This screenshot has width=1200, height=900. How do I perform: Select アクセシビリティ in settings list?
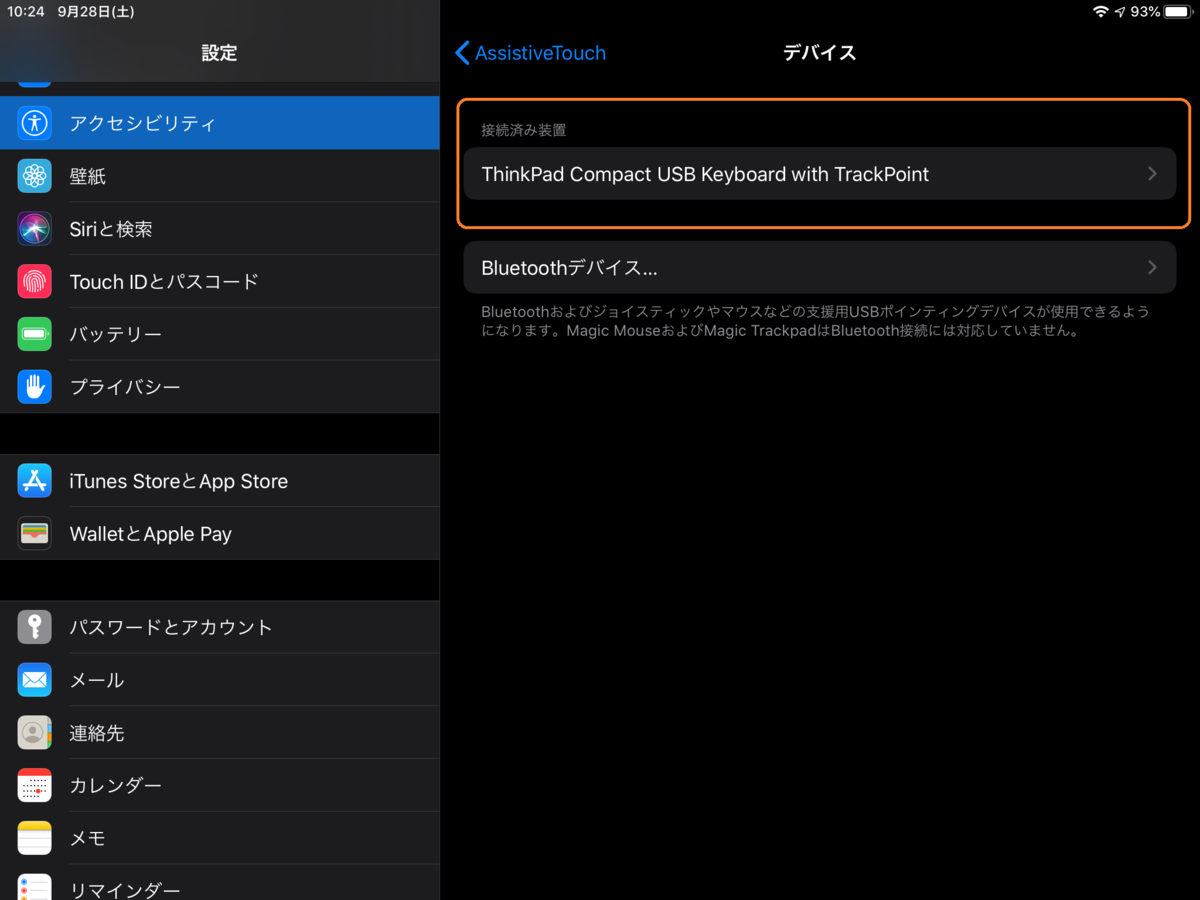(220, 123)
